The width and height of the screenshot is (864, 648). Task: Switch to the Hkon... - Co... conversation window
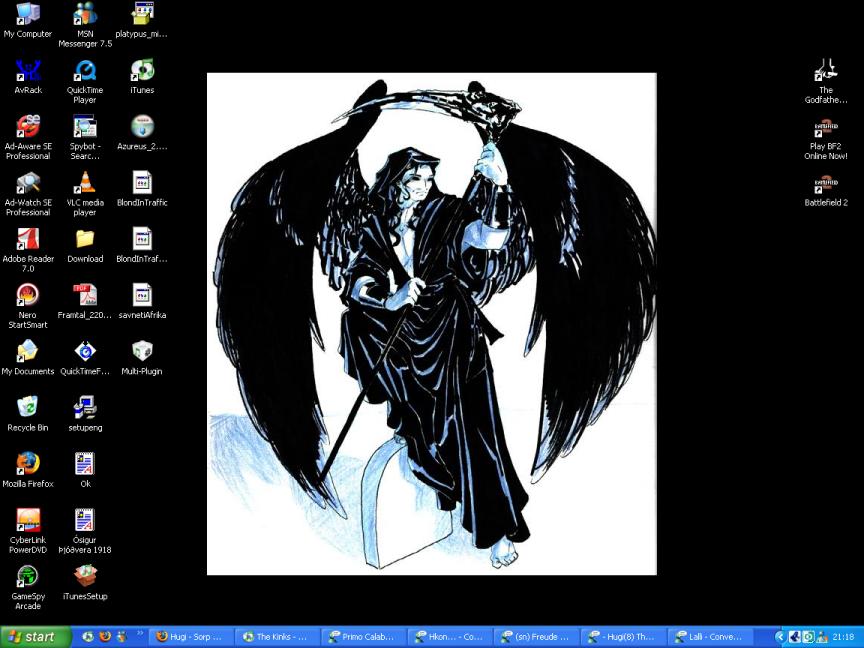[x=450, y=637]
